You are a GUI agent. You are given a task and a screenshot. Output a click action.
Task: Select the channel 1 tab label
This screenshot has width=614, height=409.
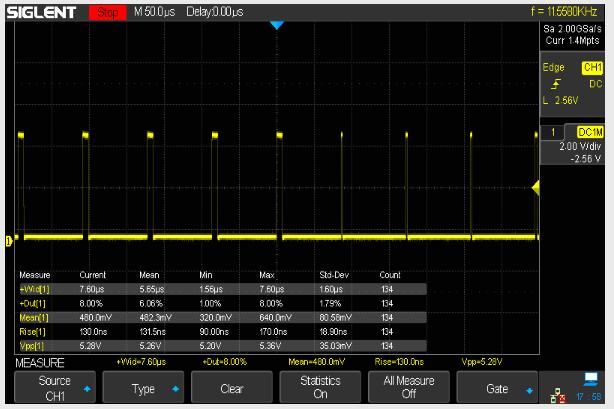pyautogui.click(x=551, y=133)
